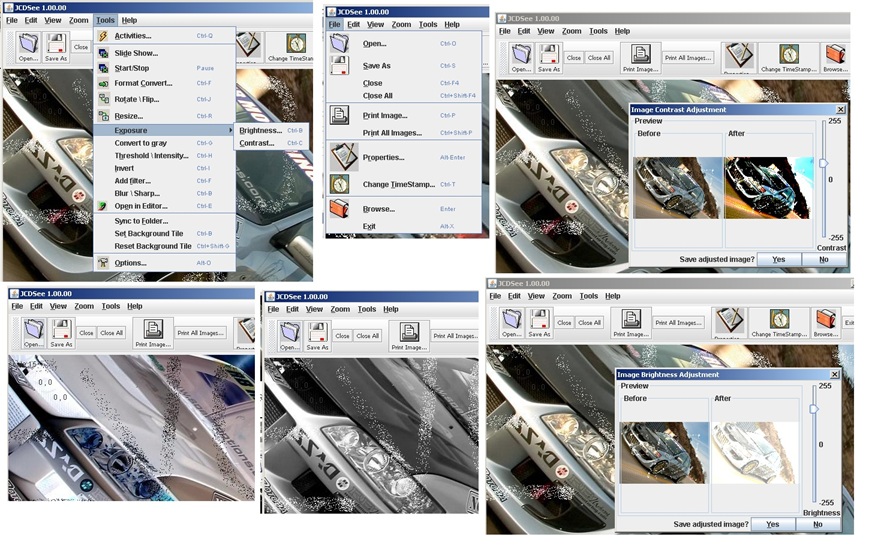
Task: Click Change TimeStamp icon in Contrast window toolbar
Action: click(x=789, y=58)
